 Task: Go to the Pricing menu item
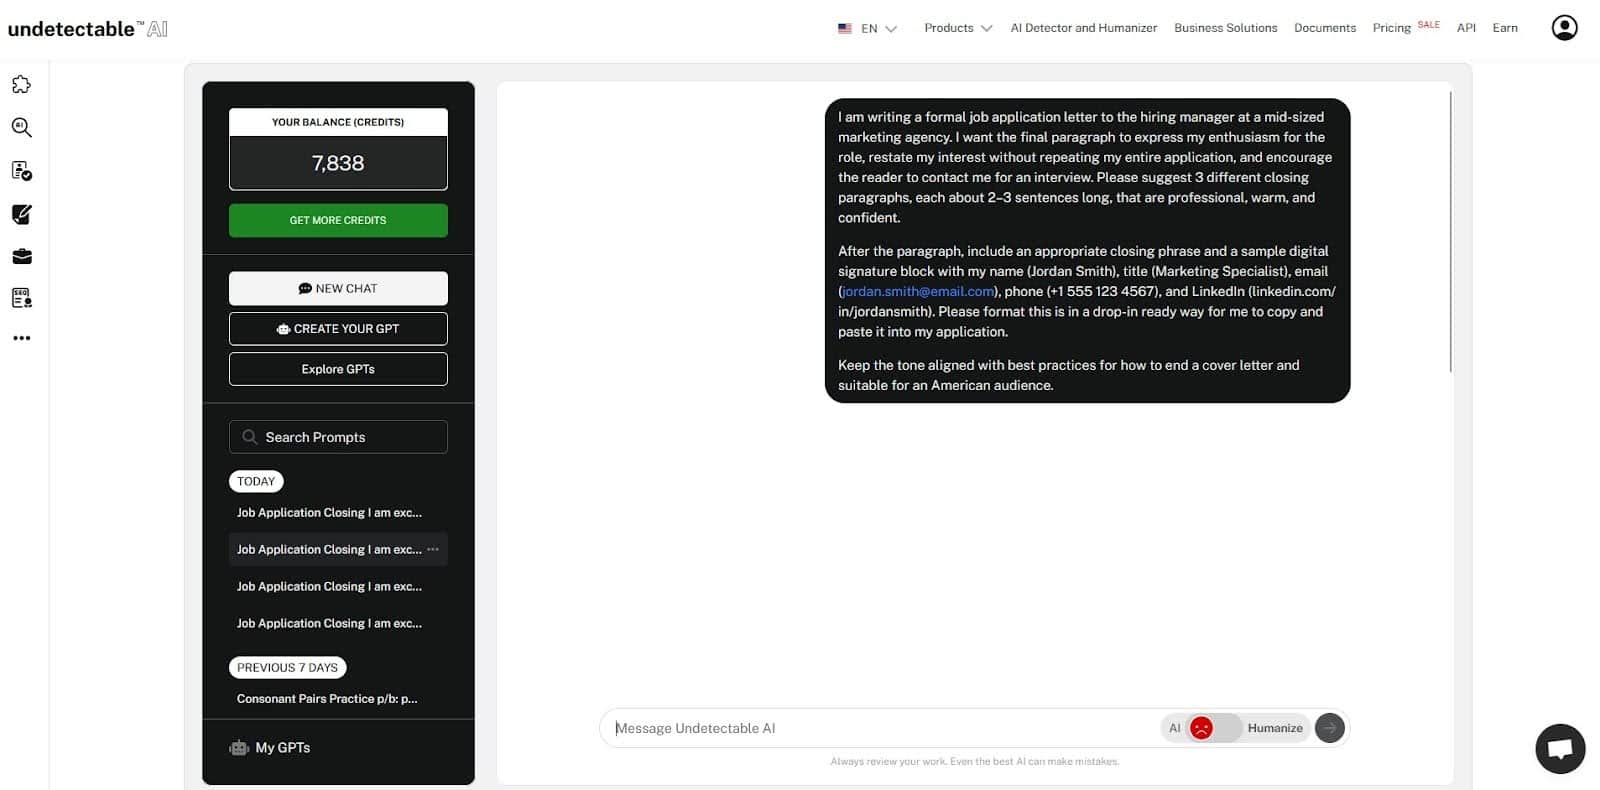(1391, 28)
